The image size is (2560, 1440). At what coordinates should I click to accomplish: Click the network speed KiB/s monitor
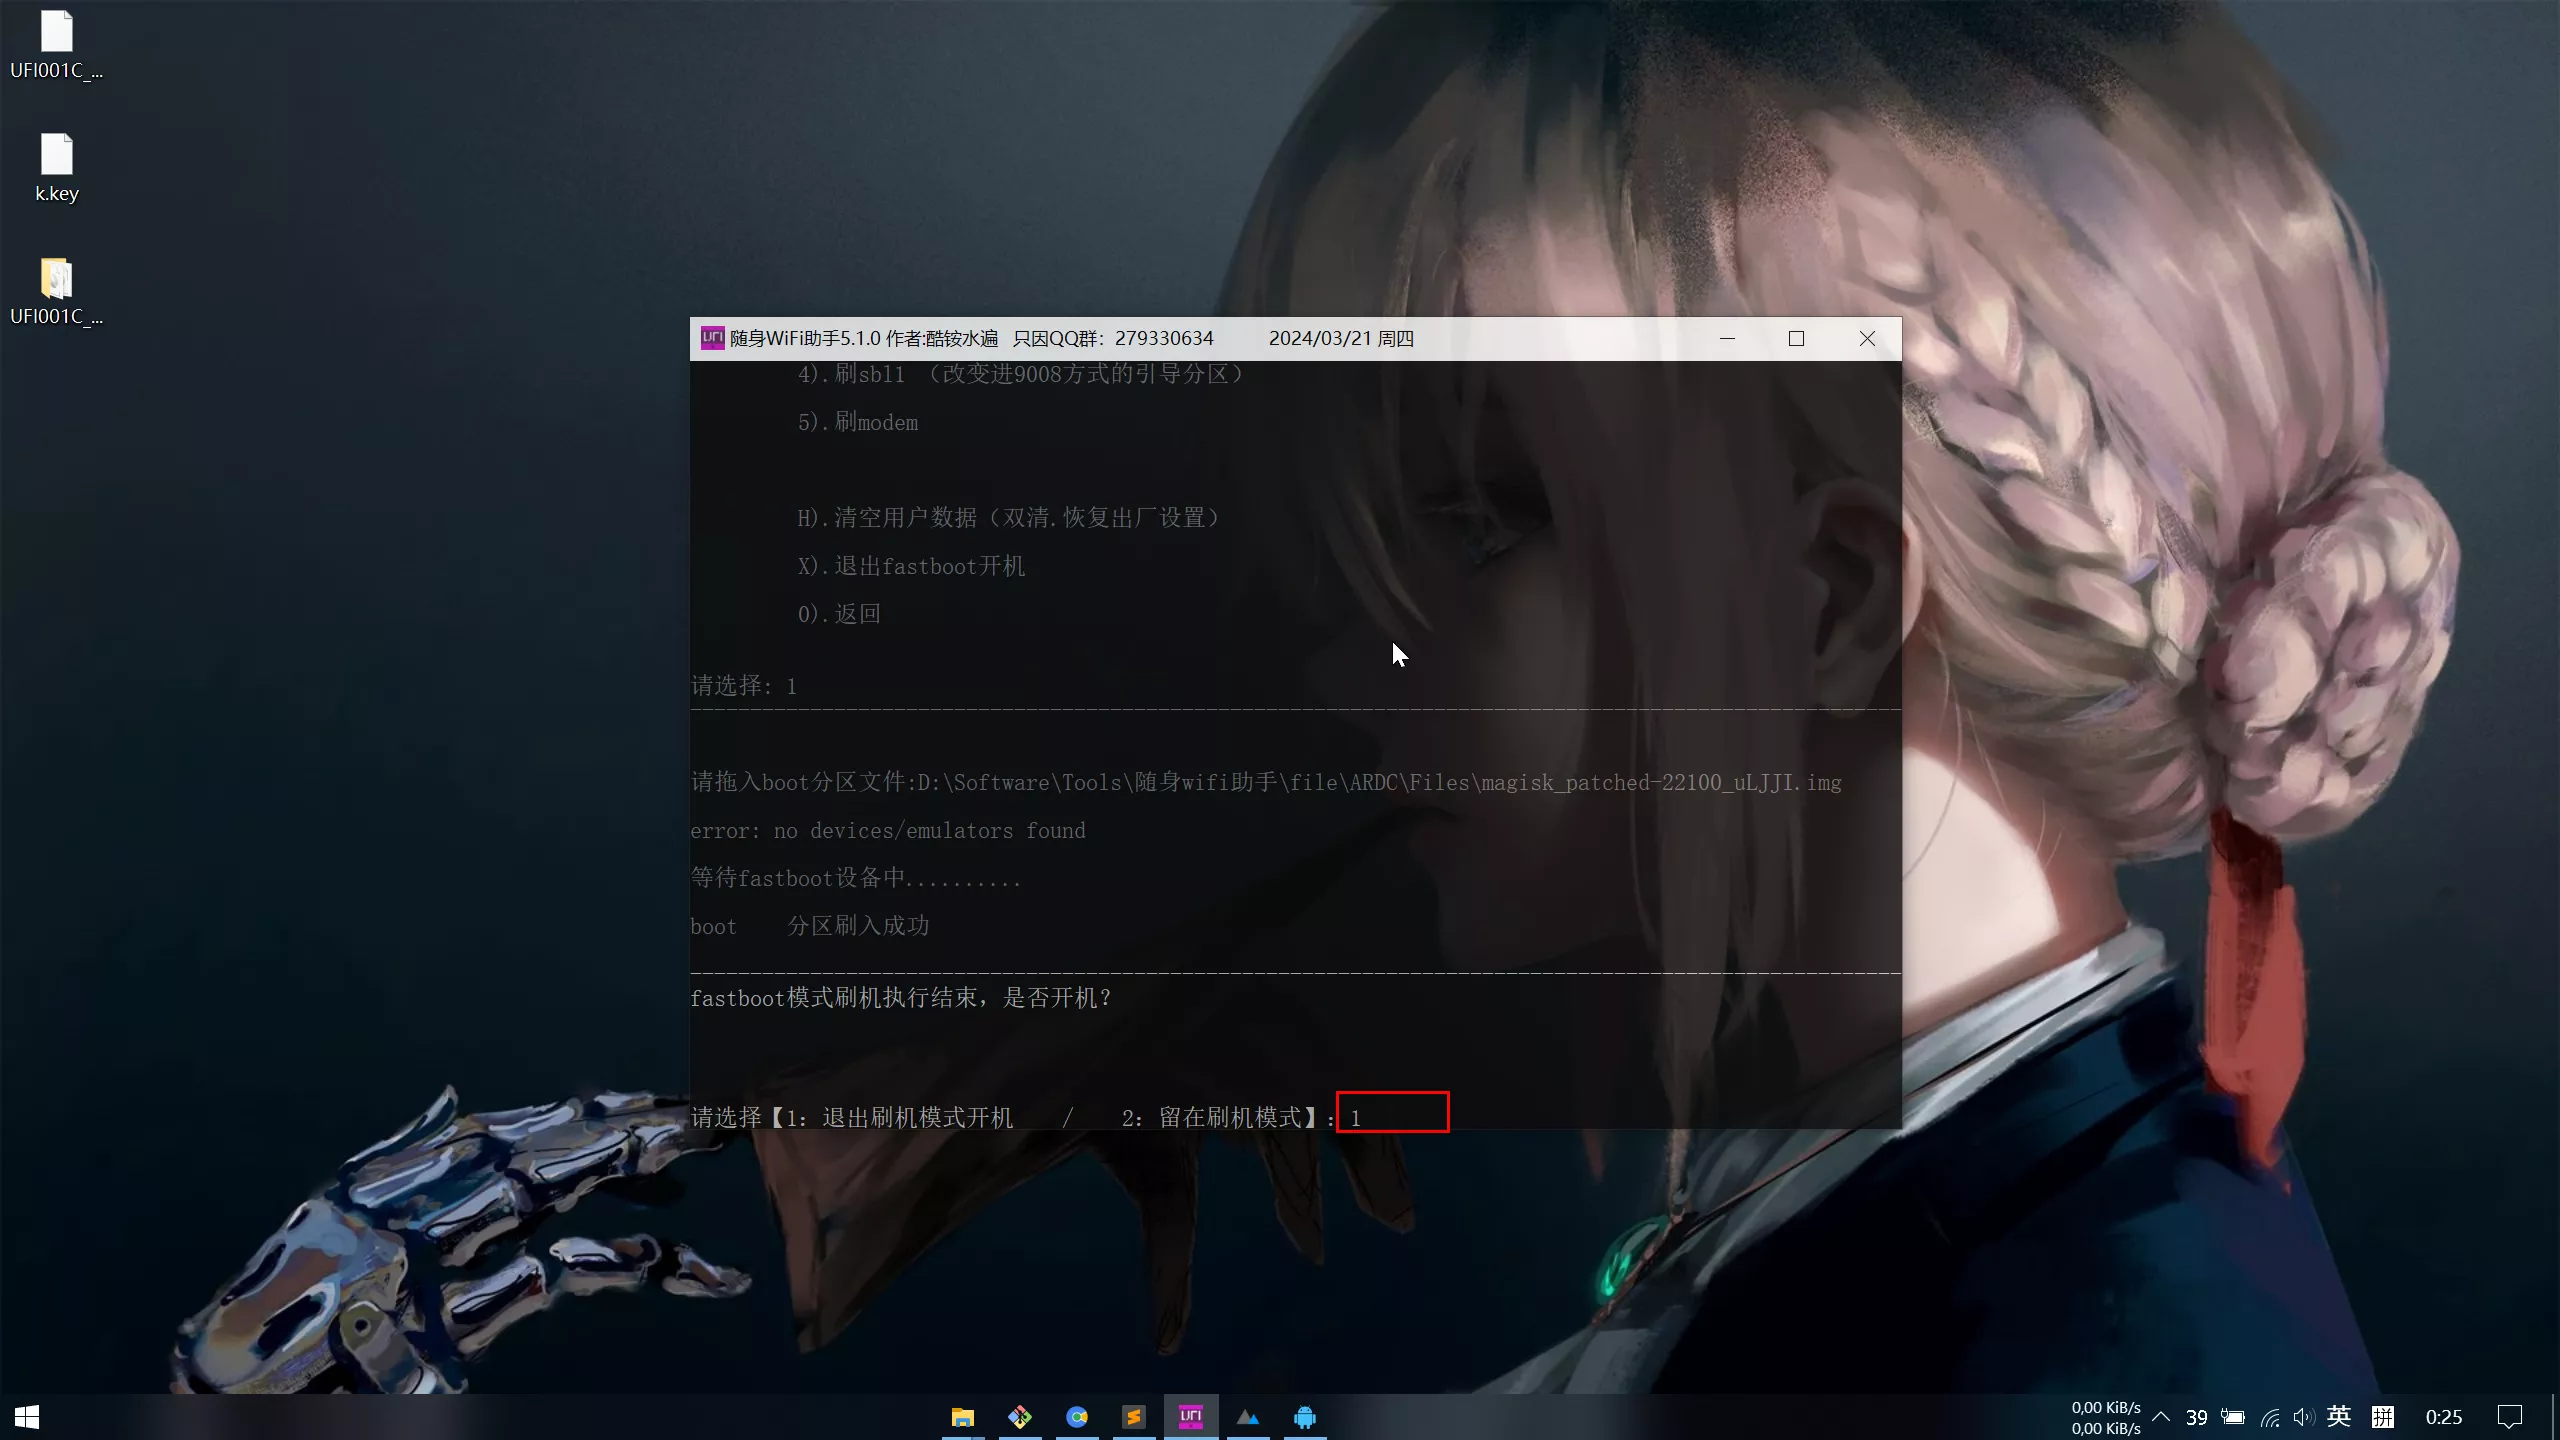click(2105, 1418)
